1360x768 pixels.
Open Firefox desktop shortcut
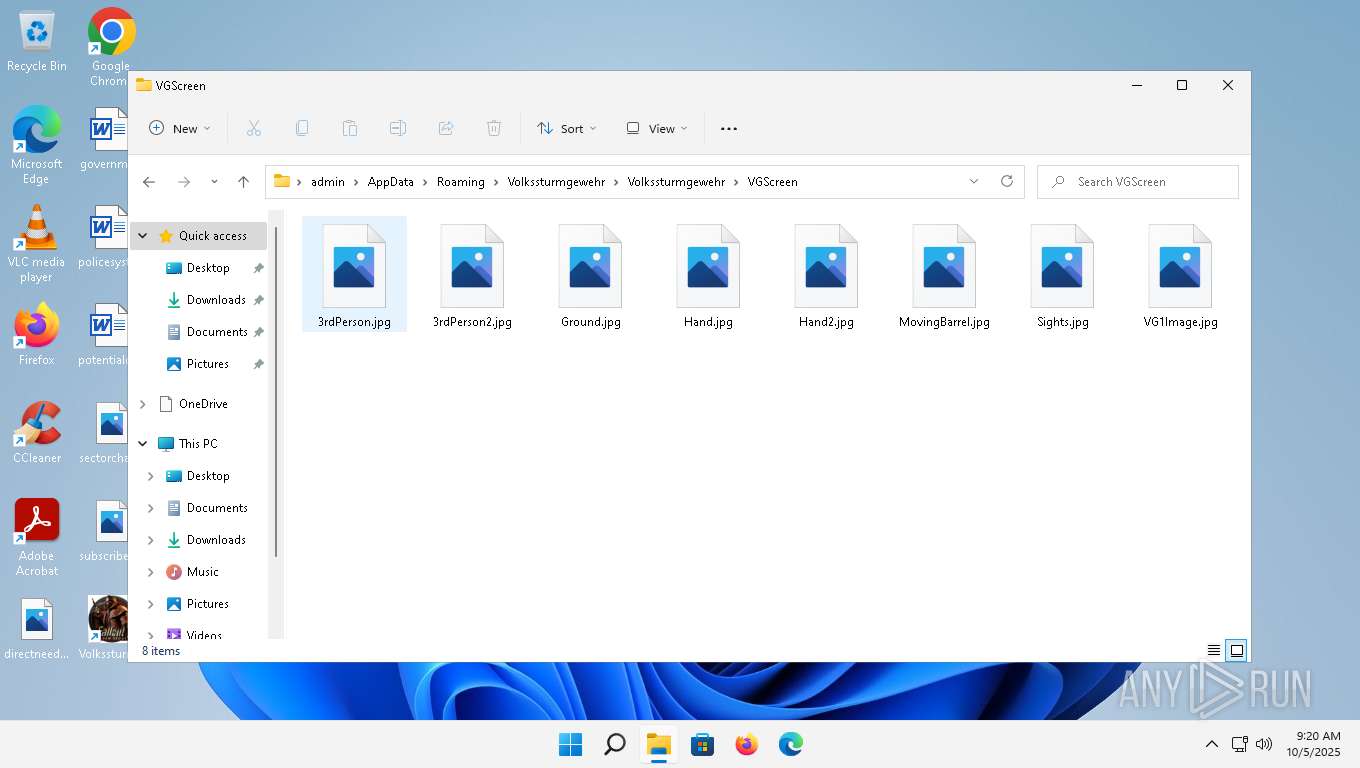click(x=36, y=335)
